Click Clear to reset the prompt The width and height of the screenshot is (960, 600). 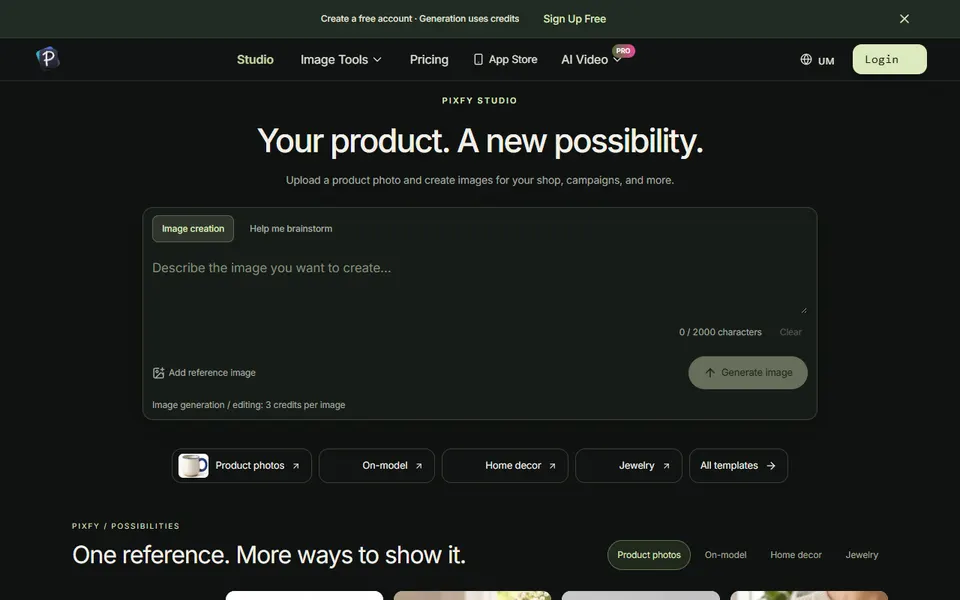coord(790,332)
